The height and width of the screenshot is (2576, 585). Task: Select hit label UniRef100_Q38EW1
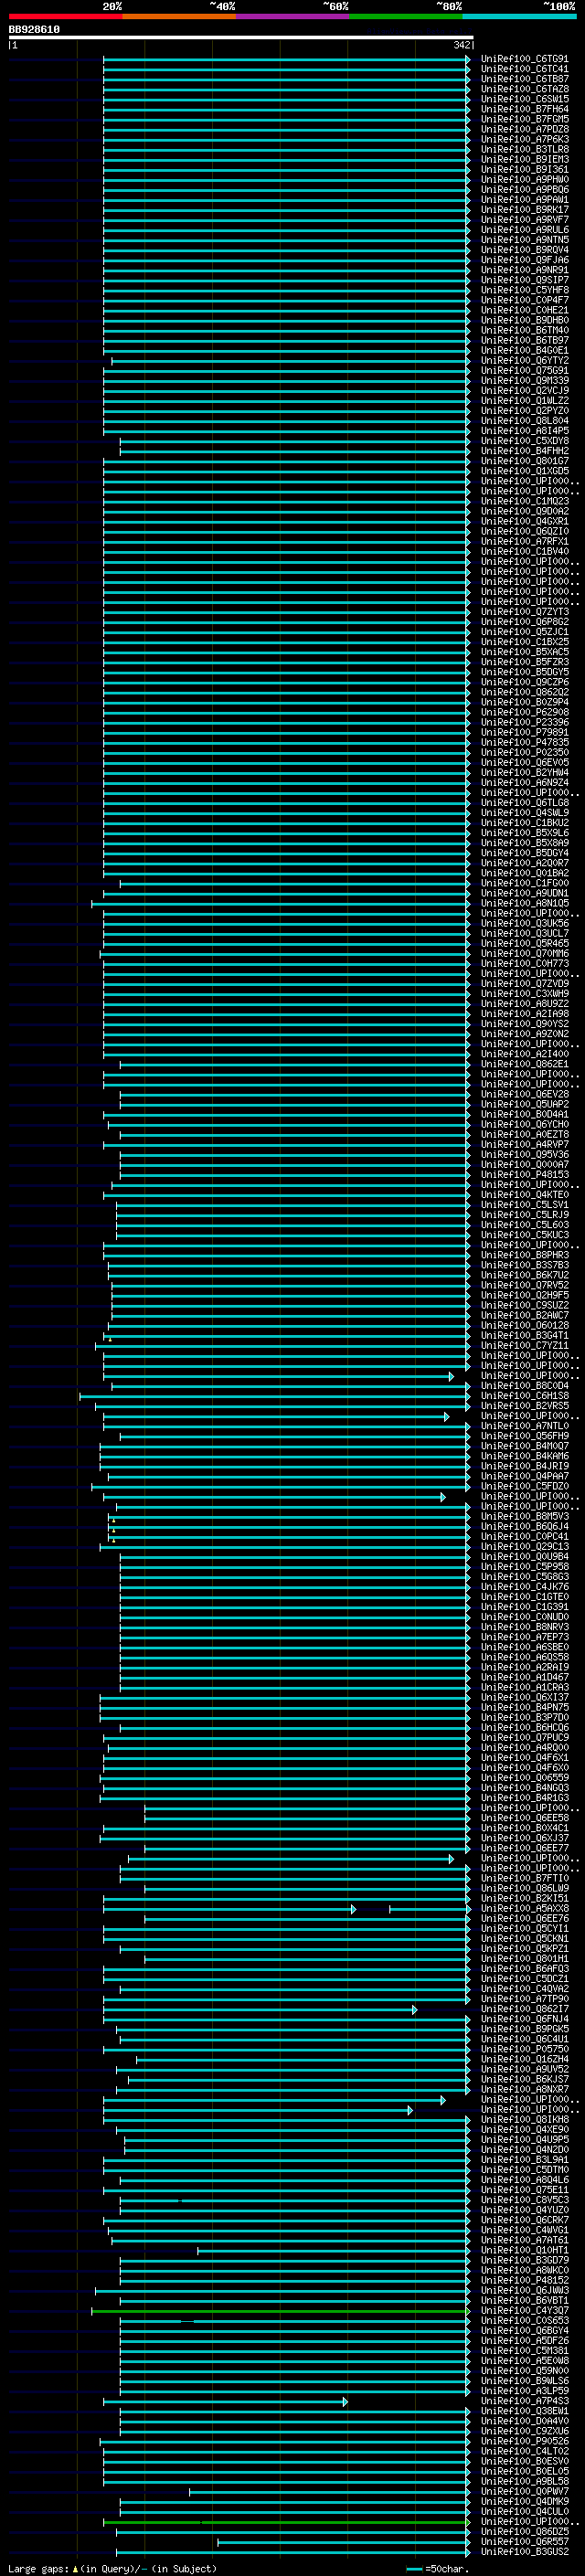coord(524,2411)
